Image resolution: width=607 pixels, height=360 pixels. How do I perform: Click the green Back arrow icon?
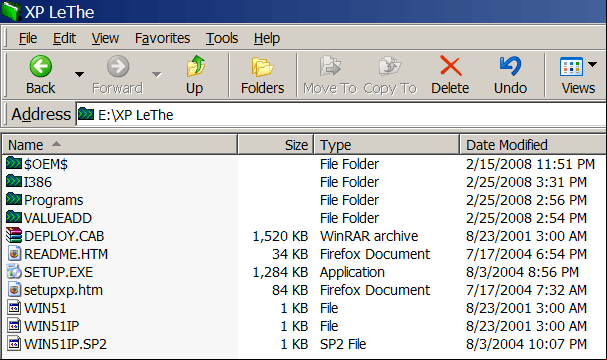coord(41,66)
